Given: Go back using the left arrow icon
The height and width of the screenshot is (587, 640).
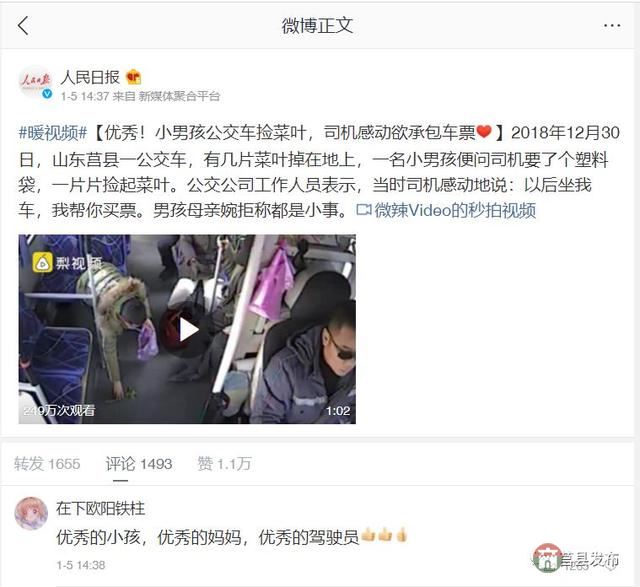Looking at the screenshot, I should (23, 26).
